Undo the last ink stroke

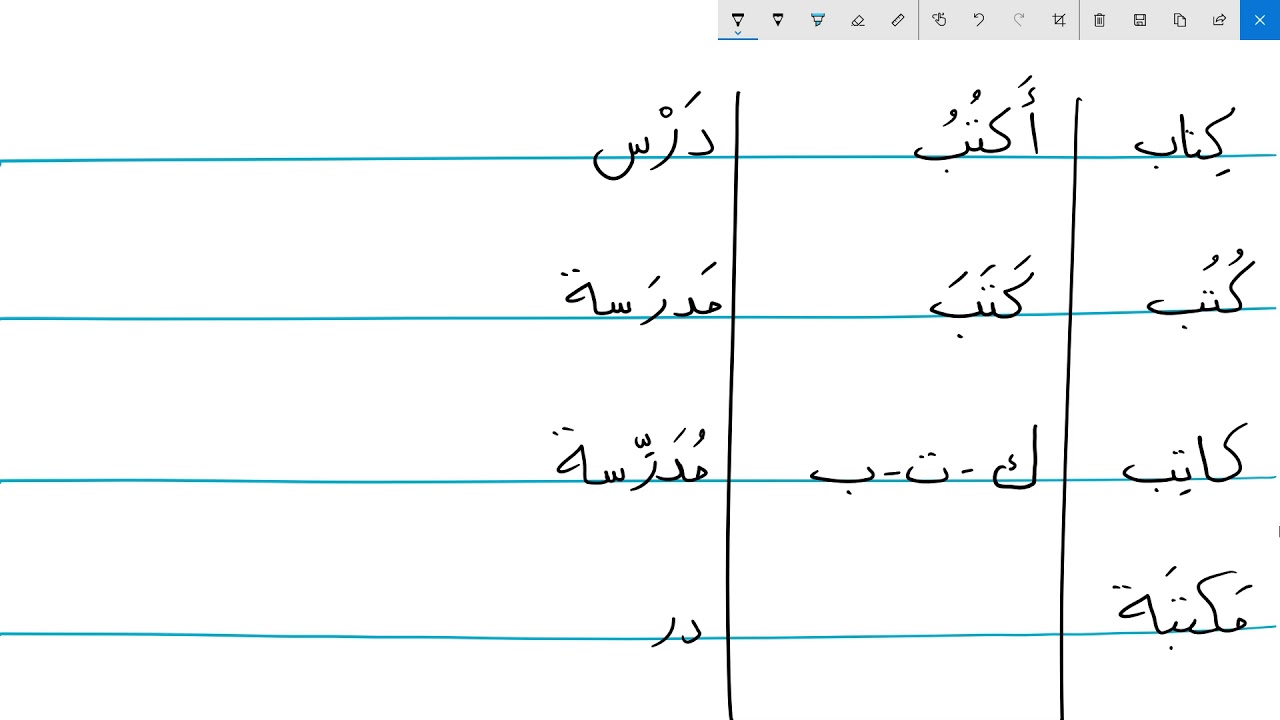979,20
